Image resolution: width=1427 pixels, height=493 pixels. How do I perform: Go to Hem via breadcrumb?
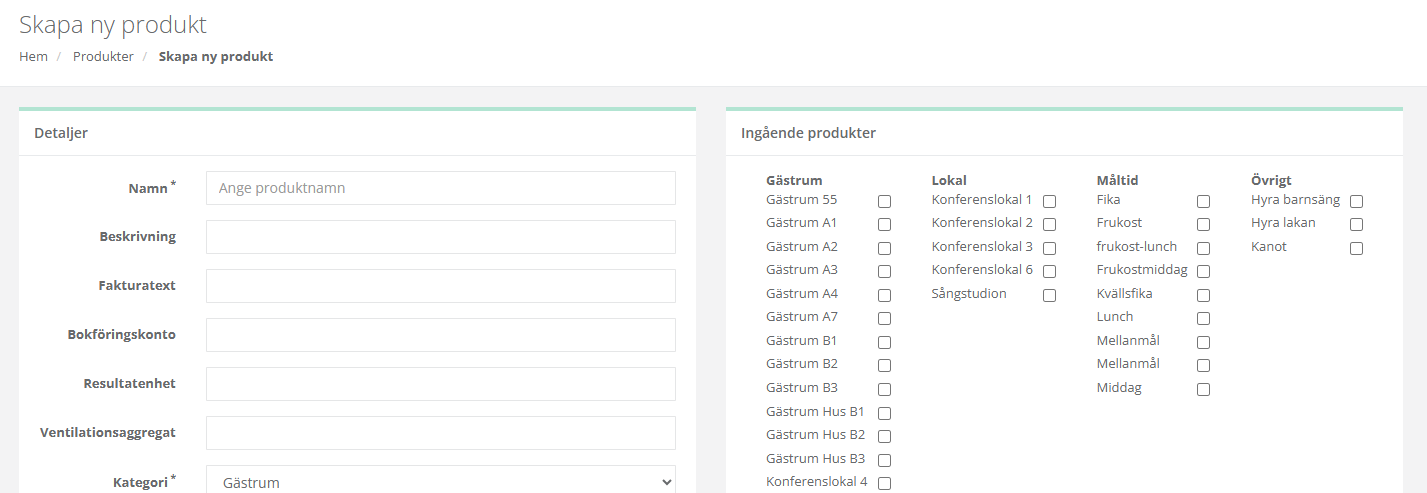pyautogui.click(x=33, y=57)
